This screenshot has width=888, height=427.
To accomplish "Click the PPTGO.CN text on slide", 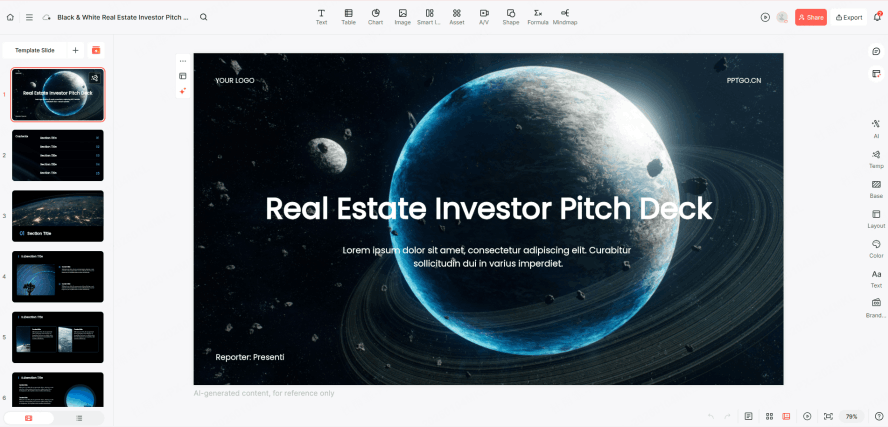I will coord(744,80).
